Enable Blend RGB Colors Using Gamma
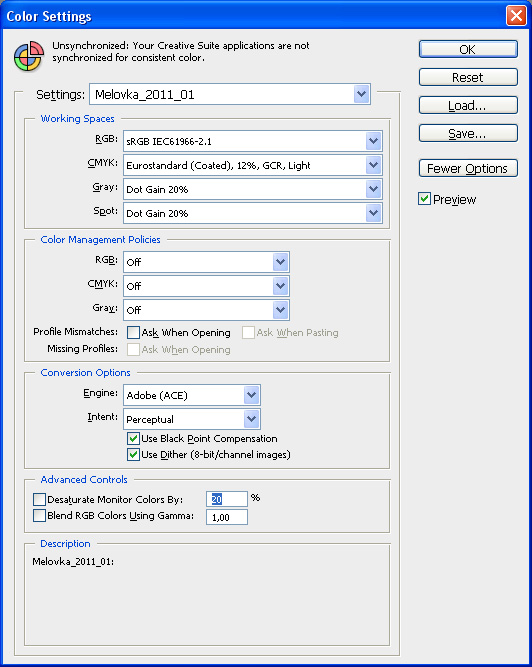Image resolution: width=532 pixels, height=667 pixels. (40, 516)
